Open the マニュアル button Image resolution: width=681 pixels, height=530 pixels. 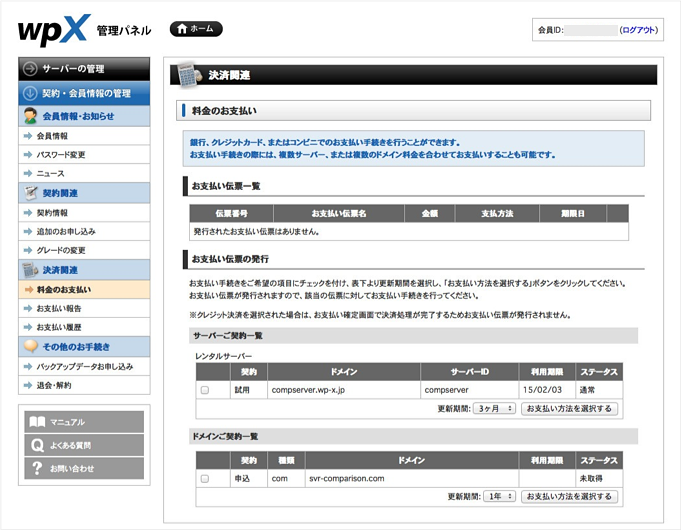[x=84, y=422]
